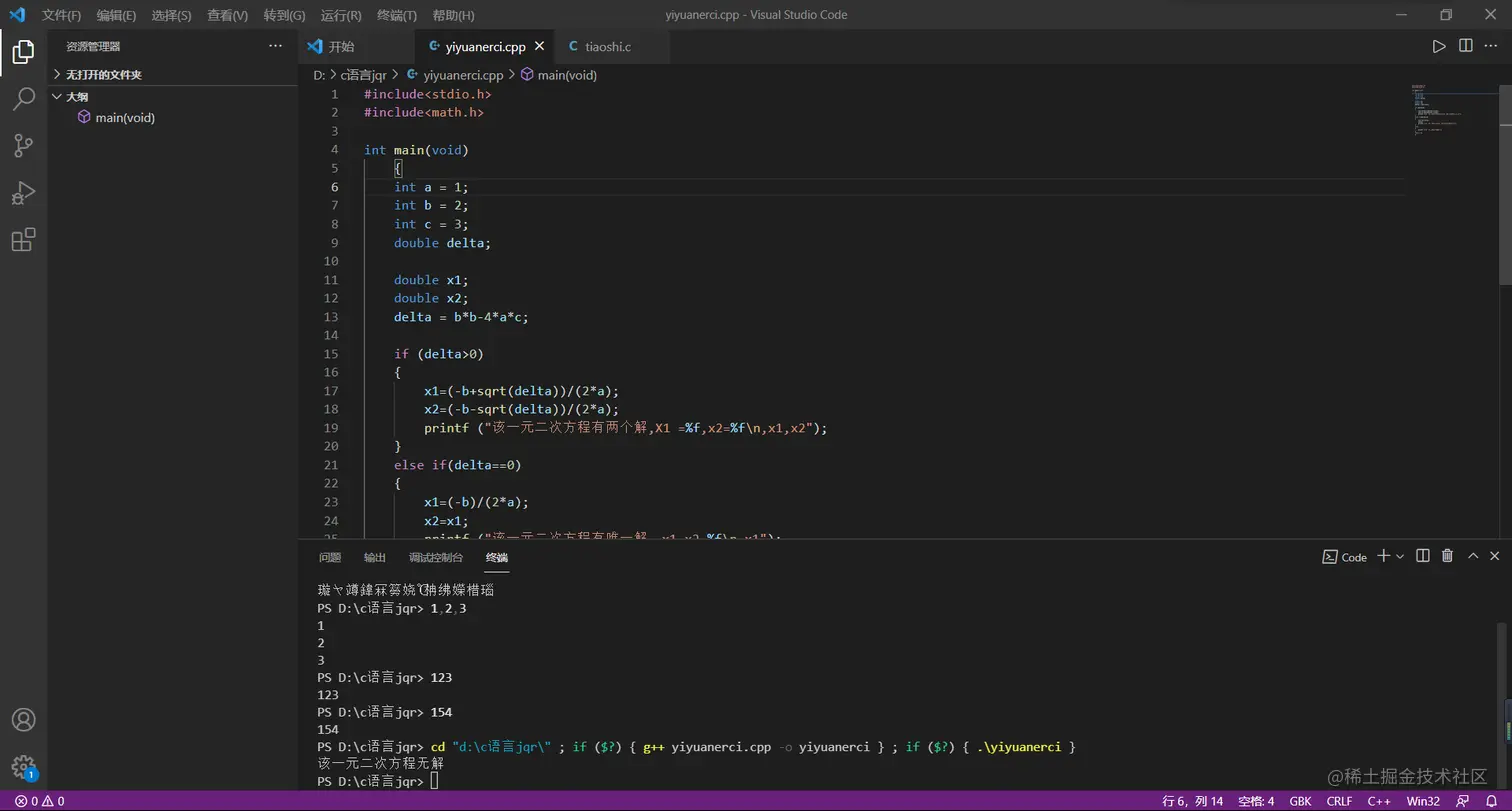
Task: Open the Manage gear icon
Action: point(23,767)
